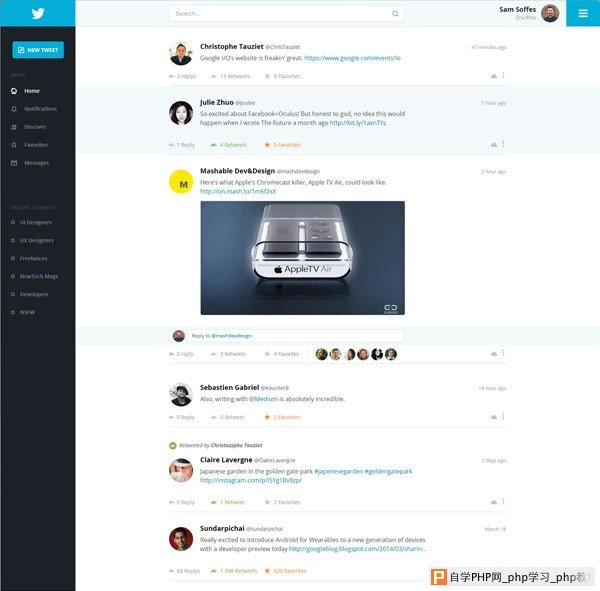This screenshot has height=591, width=600.
Task: Click cloud icon on Christophe Tauziet's tweet
Action: coord(494,76)
